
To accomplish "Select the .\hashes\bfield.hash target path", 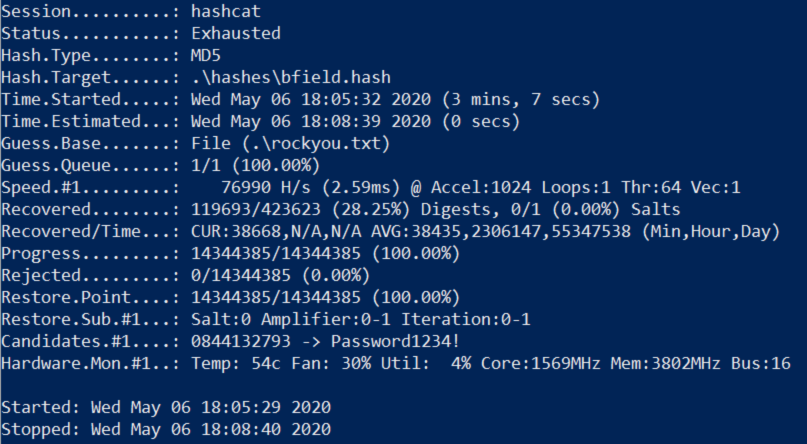I will (291, 77).
